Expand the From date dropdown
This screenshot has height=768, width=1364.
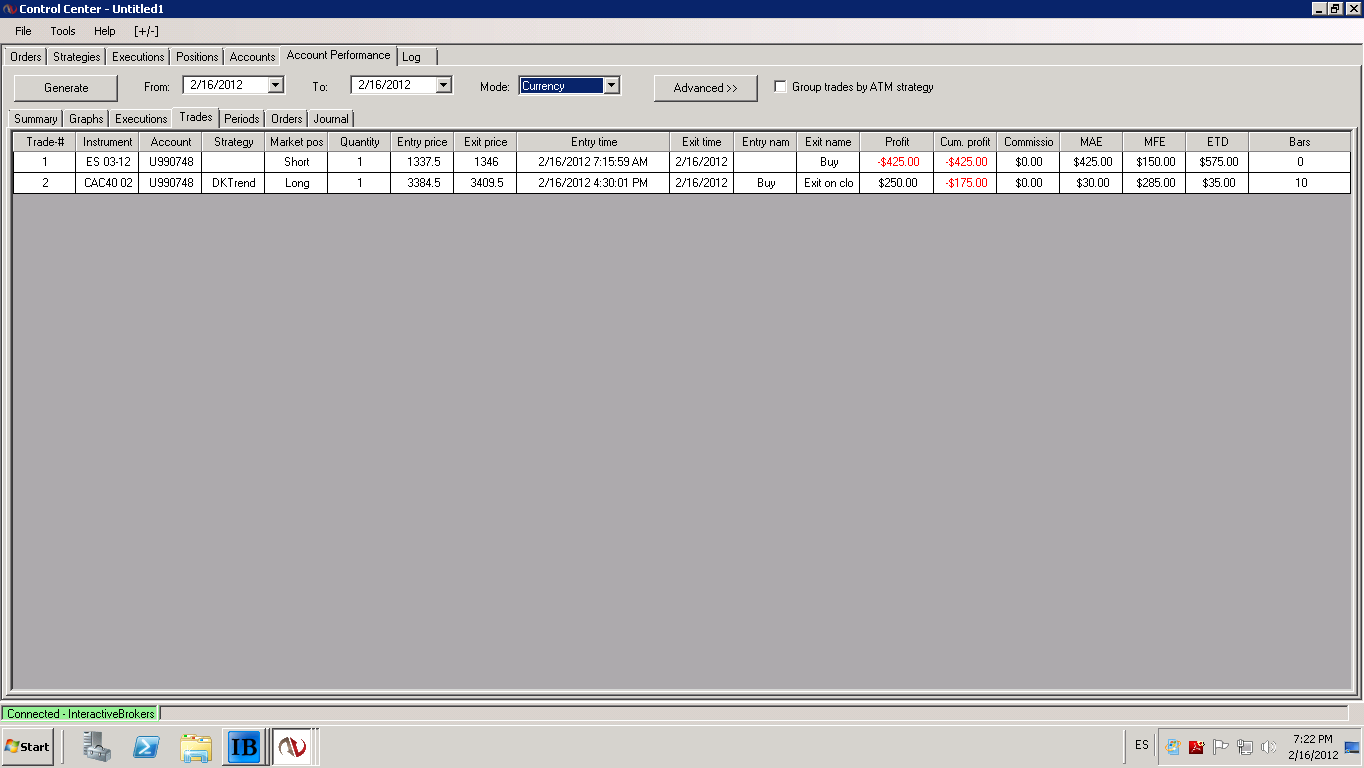276,86
